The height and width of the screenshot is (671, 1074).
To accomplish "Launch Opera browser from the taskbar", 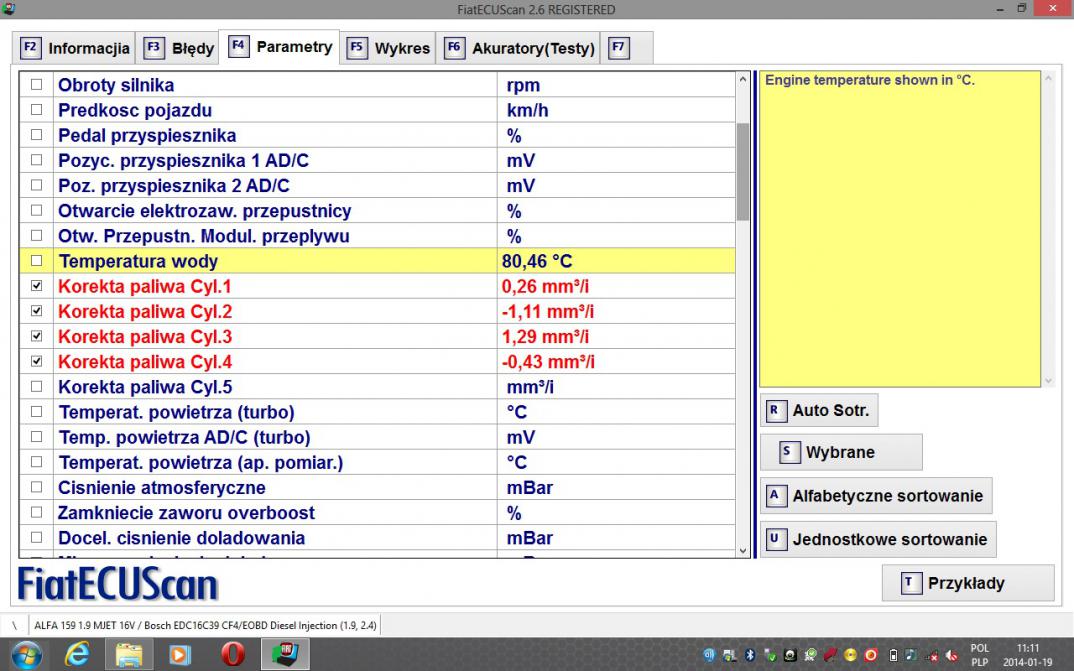I will coord(233,655).
